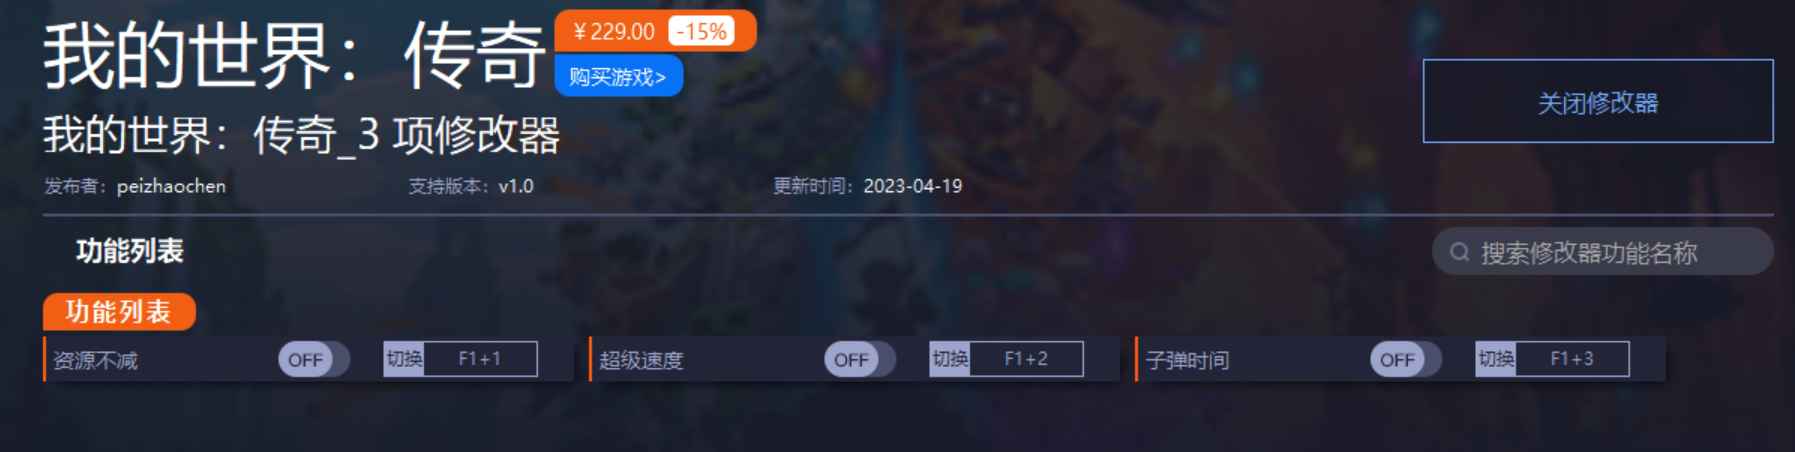The width and height of the screenshot is (1795, 452).
Task: Click the 我的世界：传奇 game title
Action: (294, 55)
